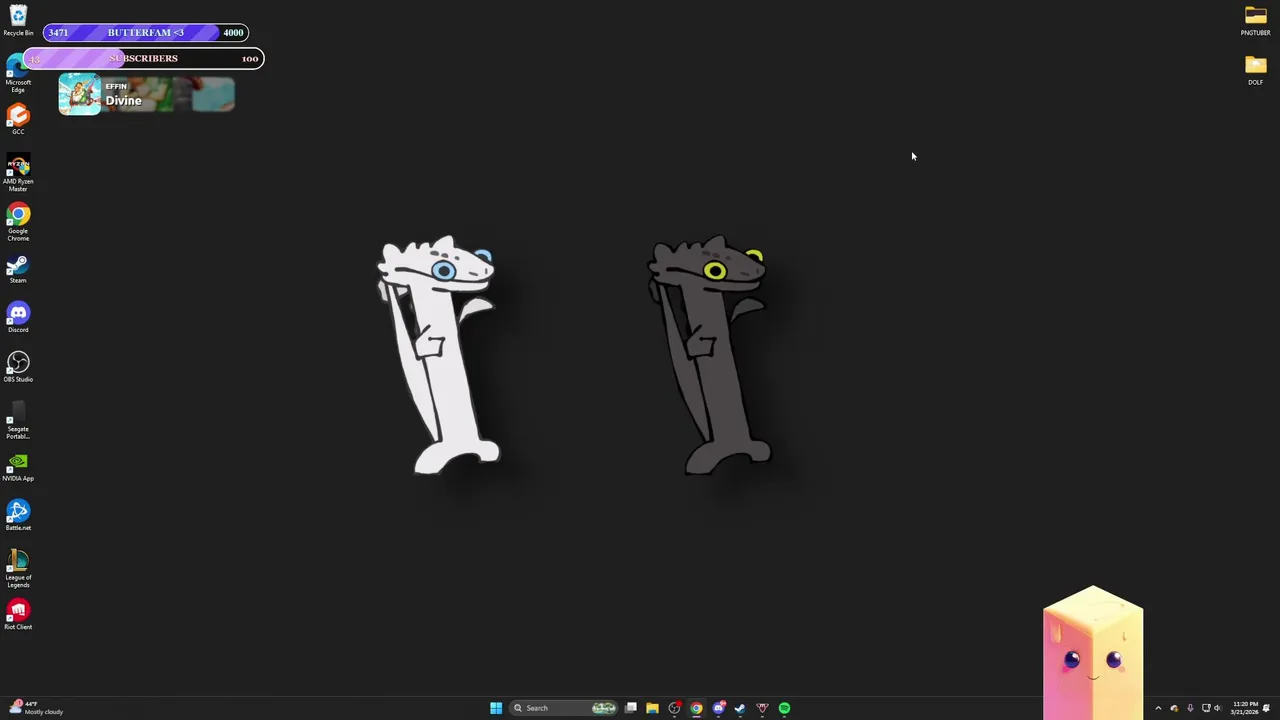Select the Riot Client desktop shortcut
Image resolution: width=1280 pixels, height=720 pixels.
(x=18, y=615)
